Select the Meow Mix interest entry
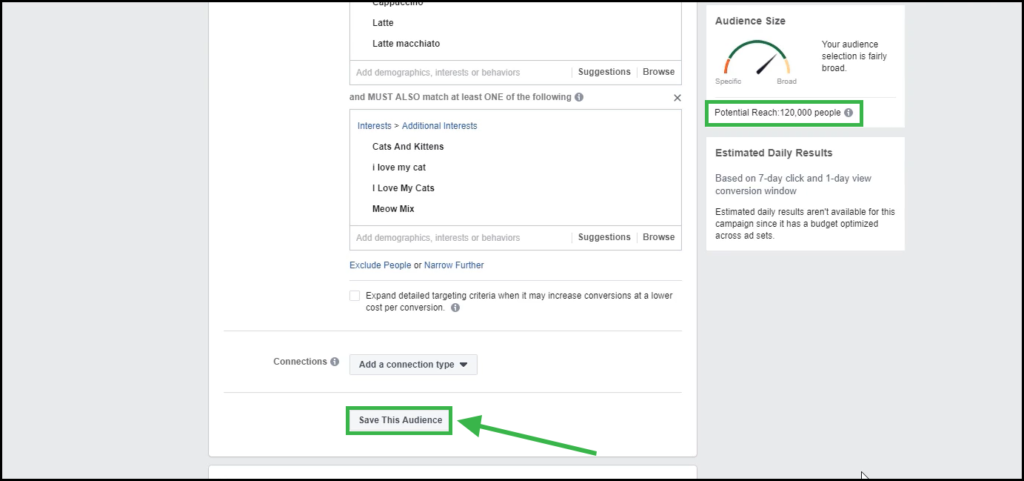1024x481 pixels. pos(393,209)
